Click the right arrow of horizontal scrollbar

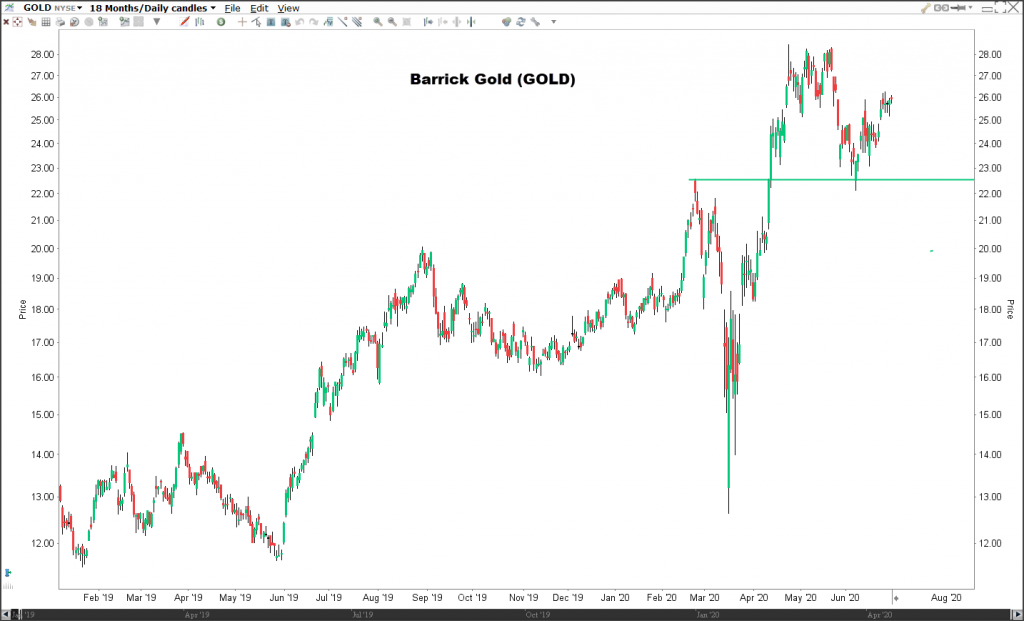pos(1017,614)
